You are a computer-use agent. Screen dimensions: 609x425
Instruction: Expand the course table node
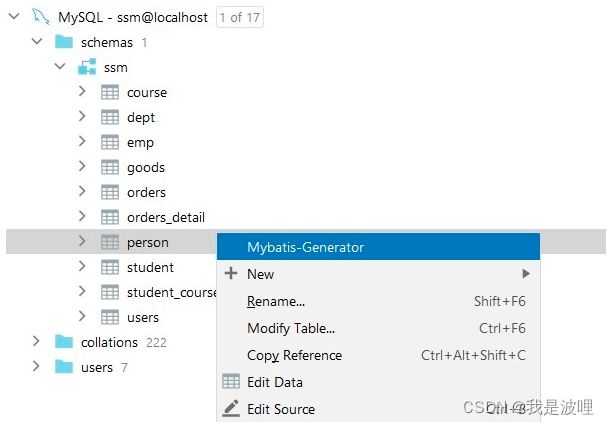tap(82, 91)
